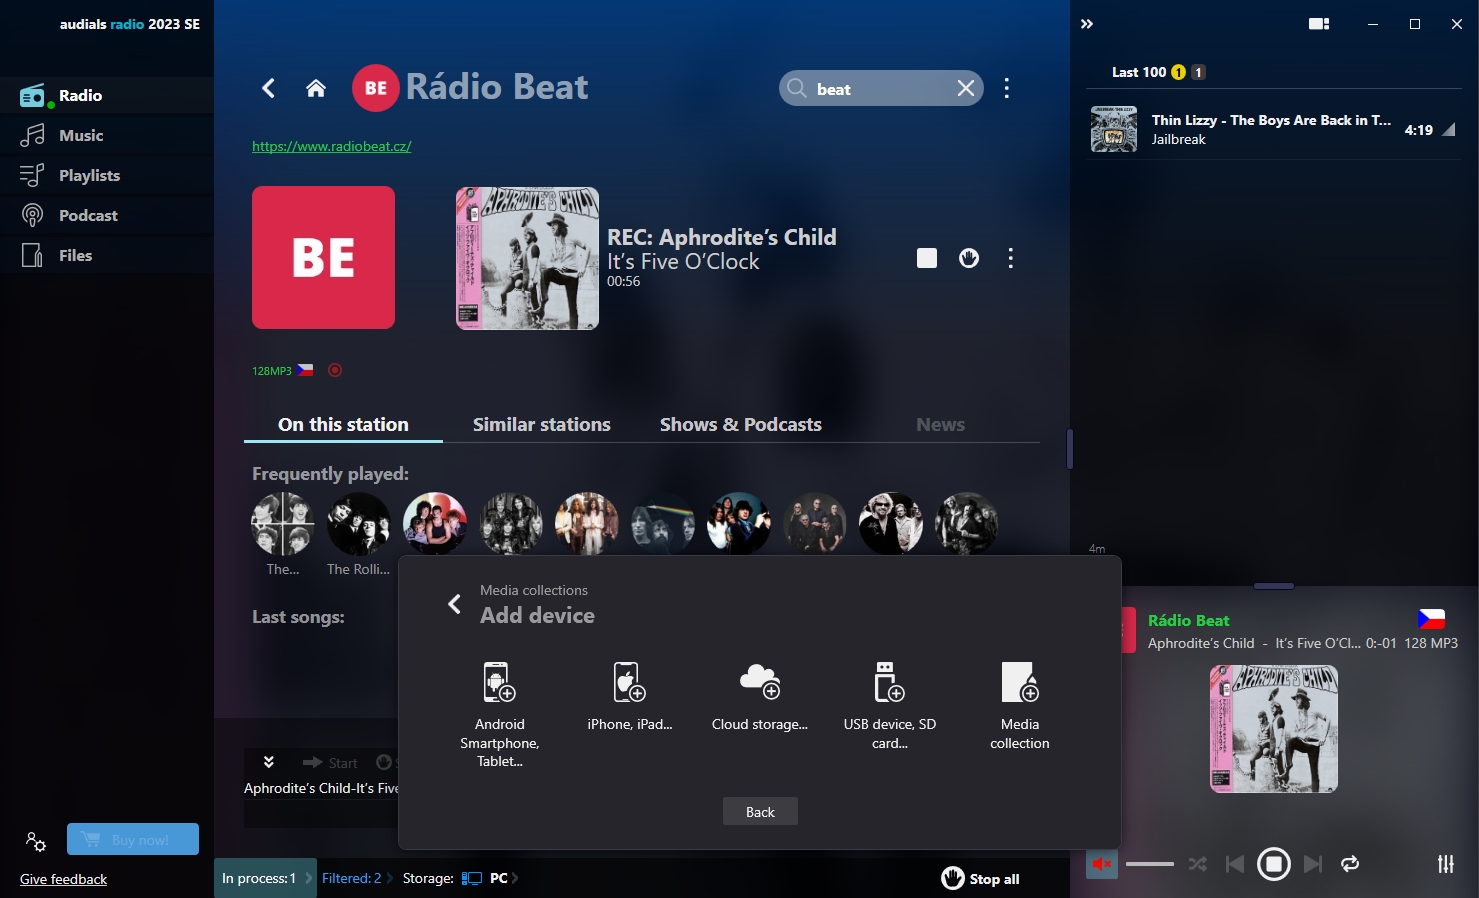Add a Cloud storage location
Image resolution: width=1479 pixels, height=898 pixels.
759,696
